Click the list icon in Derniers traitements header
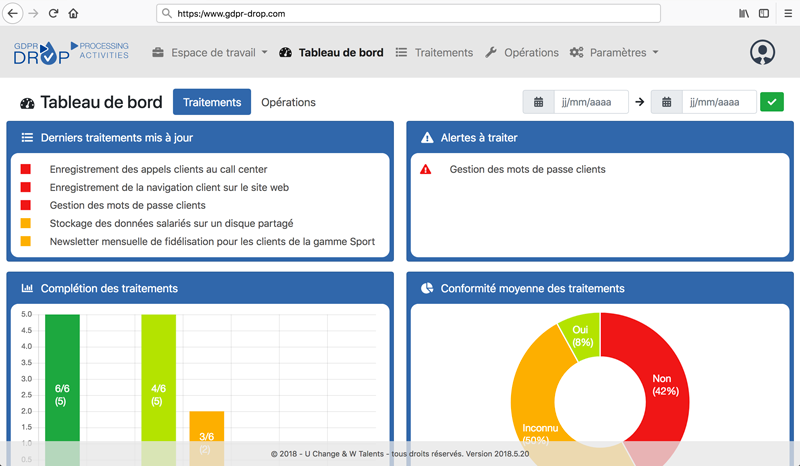This screenshot has width=800, height=466. (x=27, y=137)
